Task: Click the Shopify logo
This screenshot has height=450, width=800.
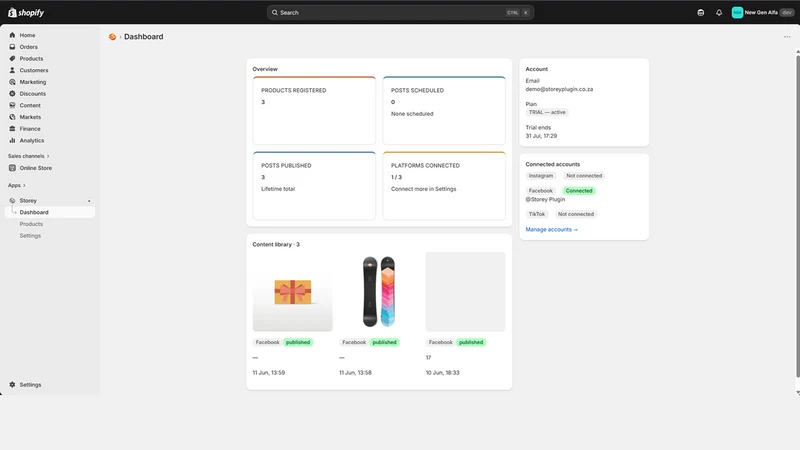Action: point(26,12)
